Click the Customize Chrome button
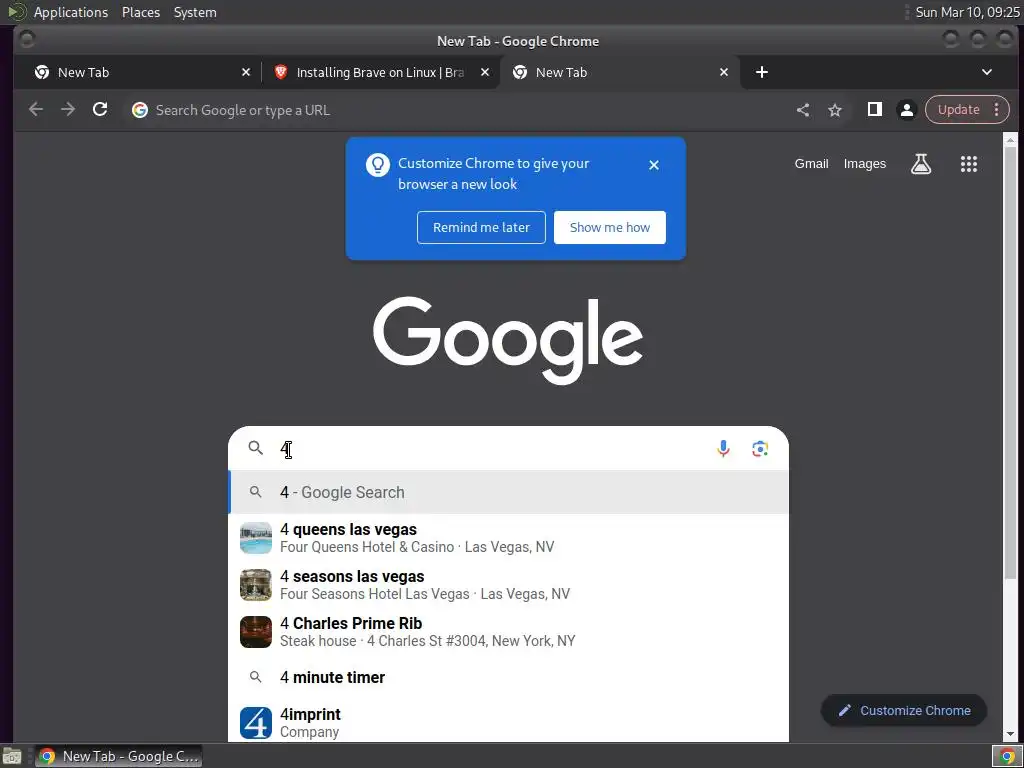1024x768 pixels. tap(904, 711)
